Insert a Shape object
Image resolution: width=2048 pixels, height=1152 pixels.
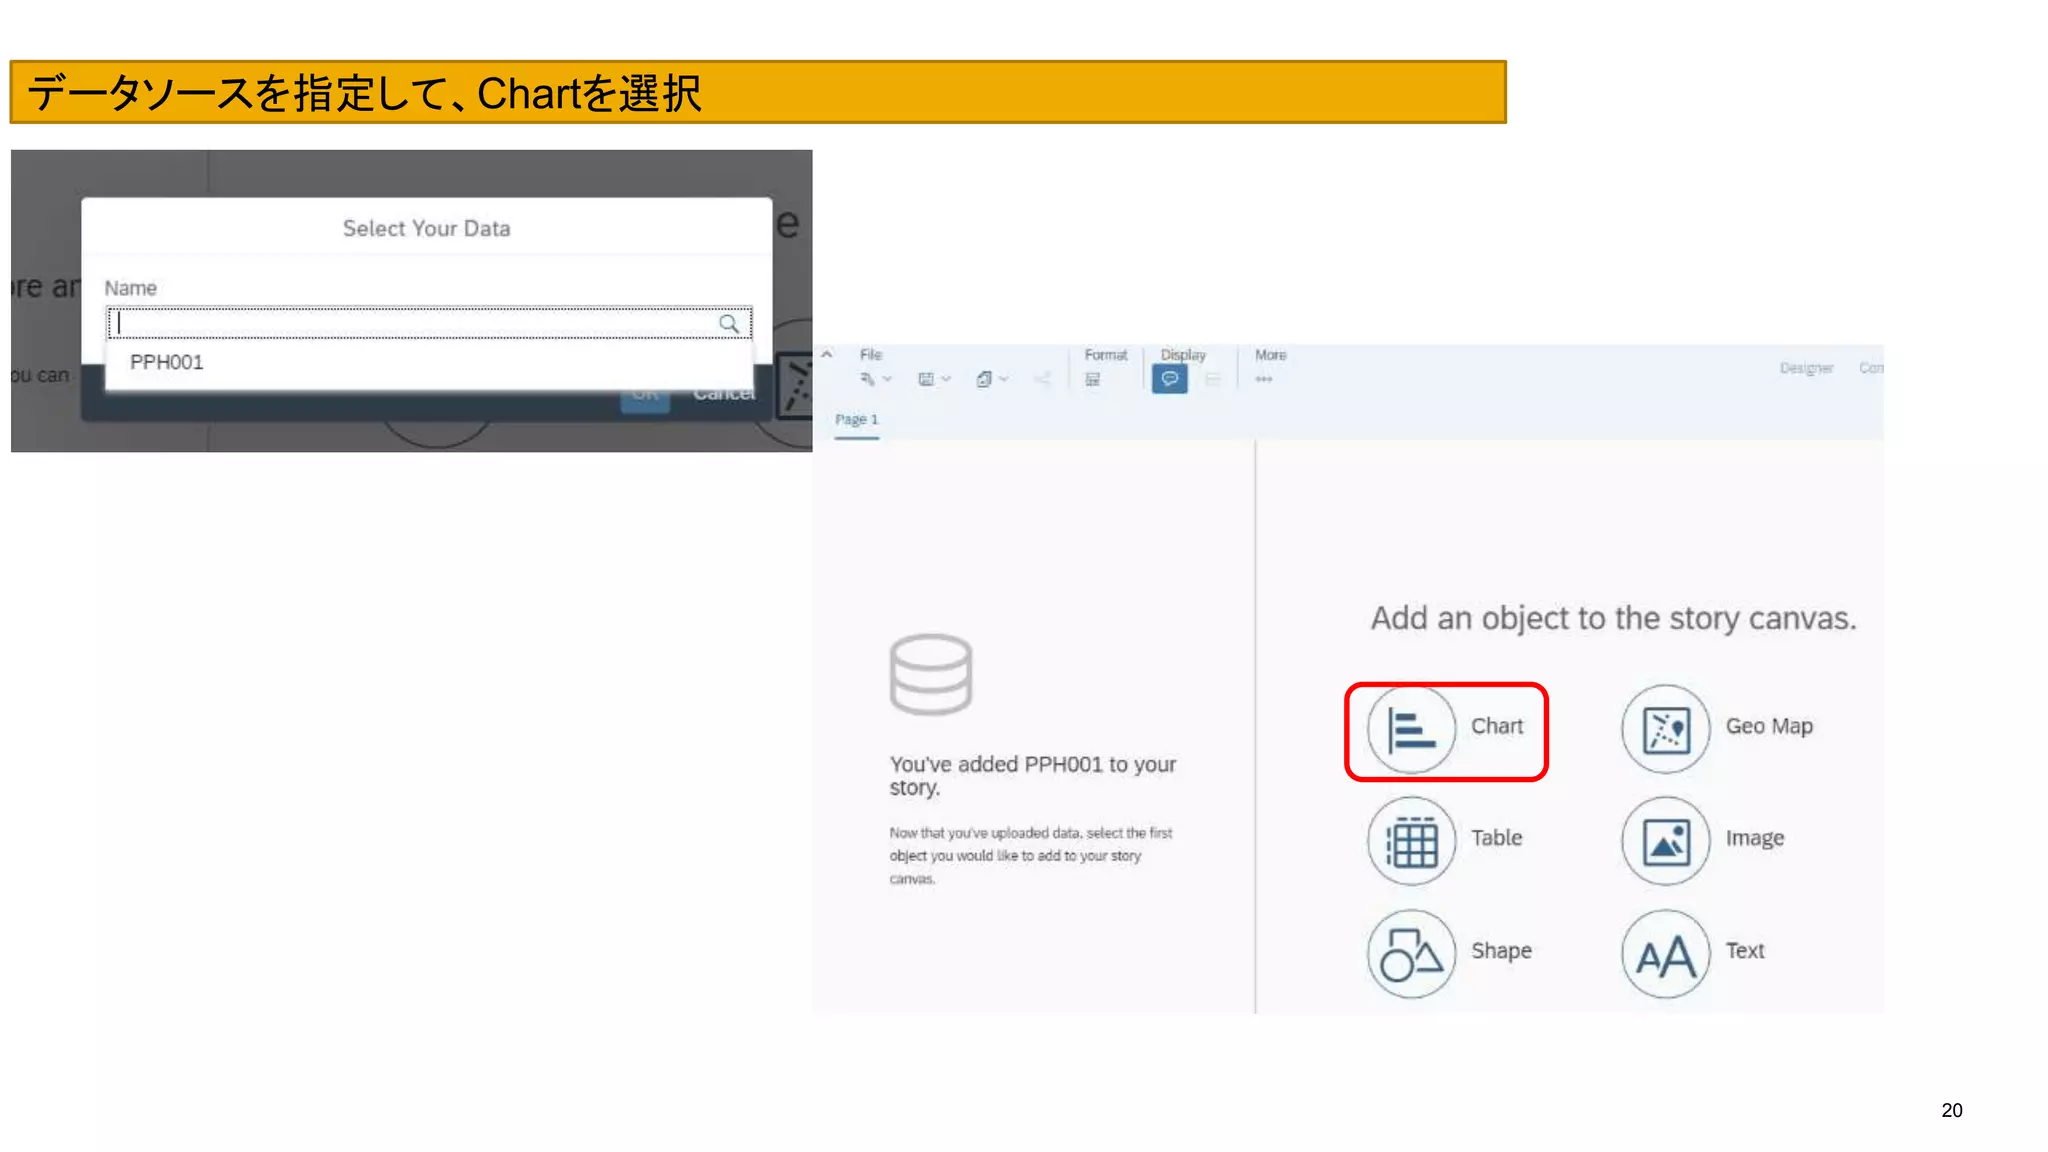[1411, 953]
